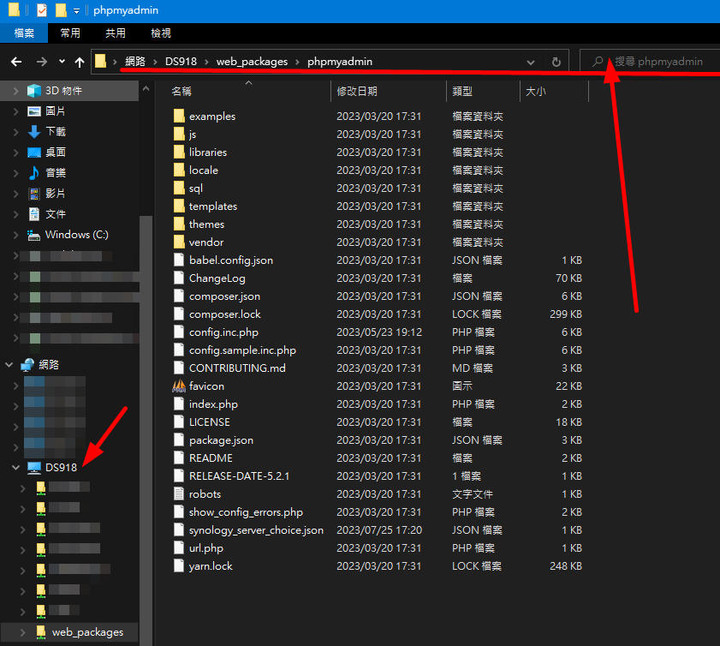Click the Back navigation arrow
The width and height of the screenshot is (720, 646).
pos(17,62)
